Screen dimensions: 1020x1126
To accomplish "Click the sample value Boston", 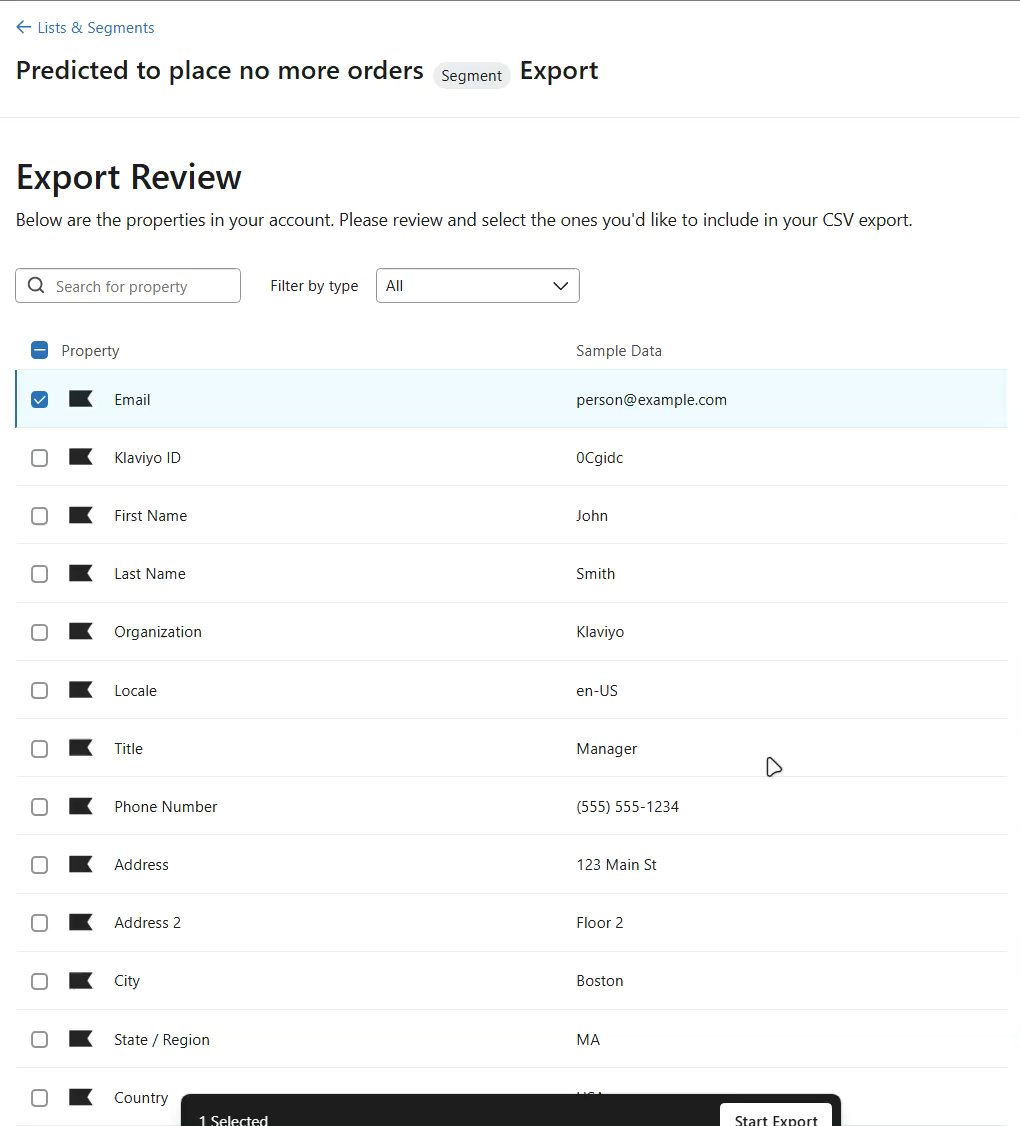I will coord(600,981).
